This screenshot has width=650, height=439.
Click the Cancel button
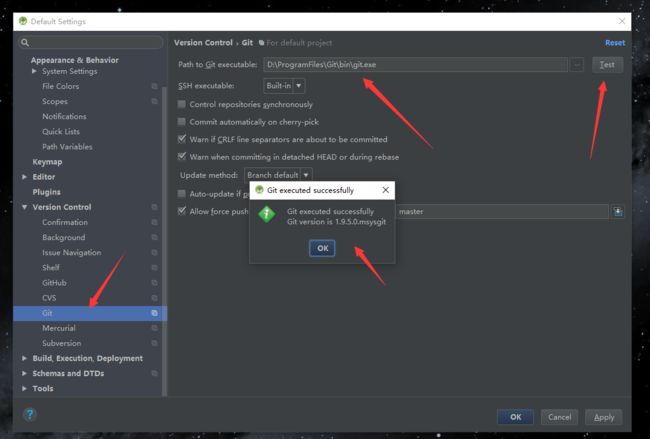point(559,417)
